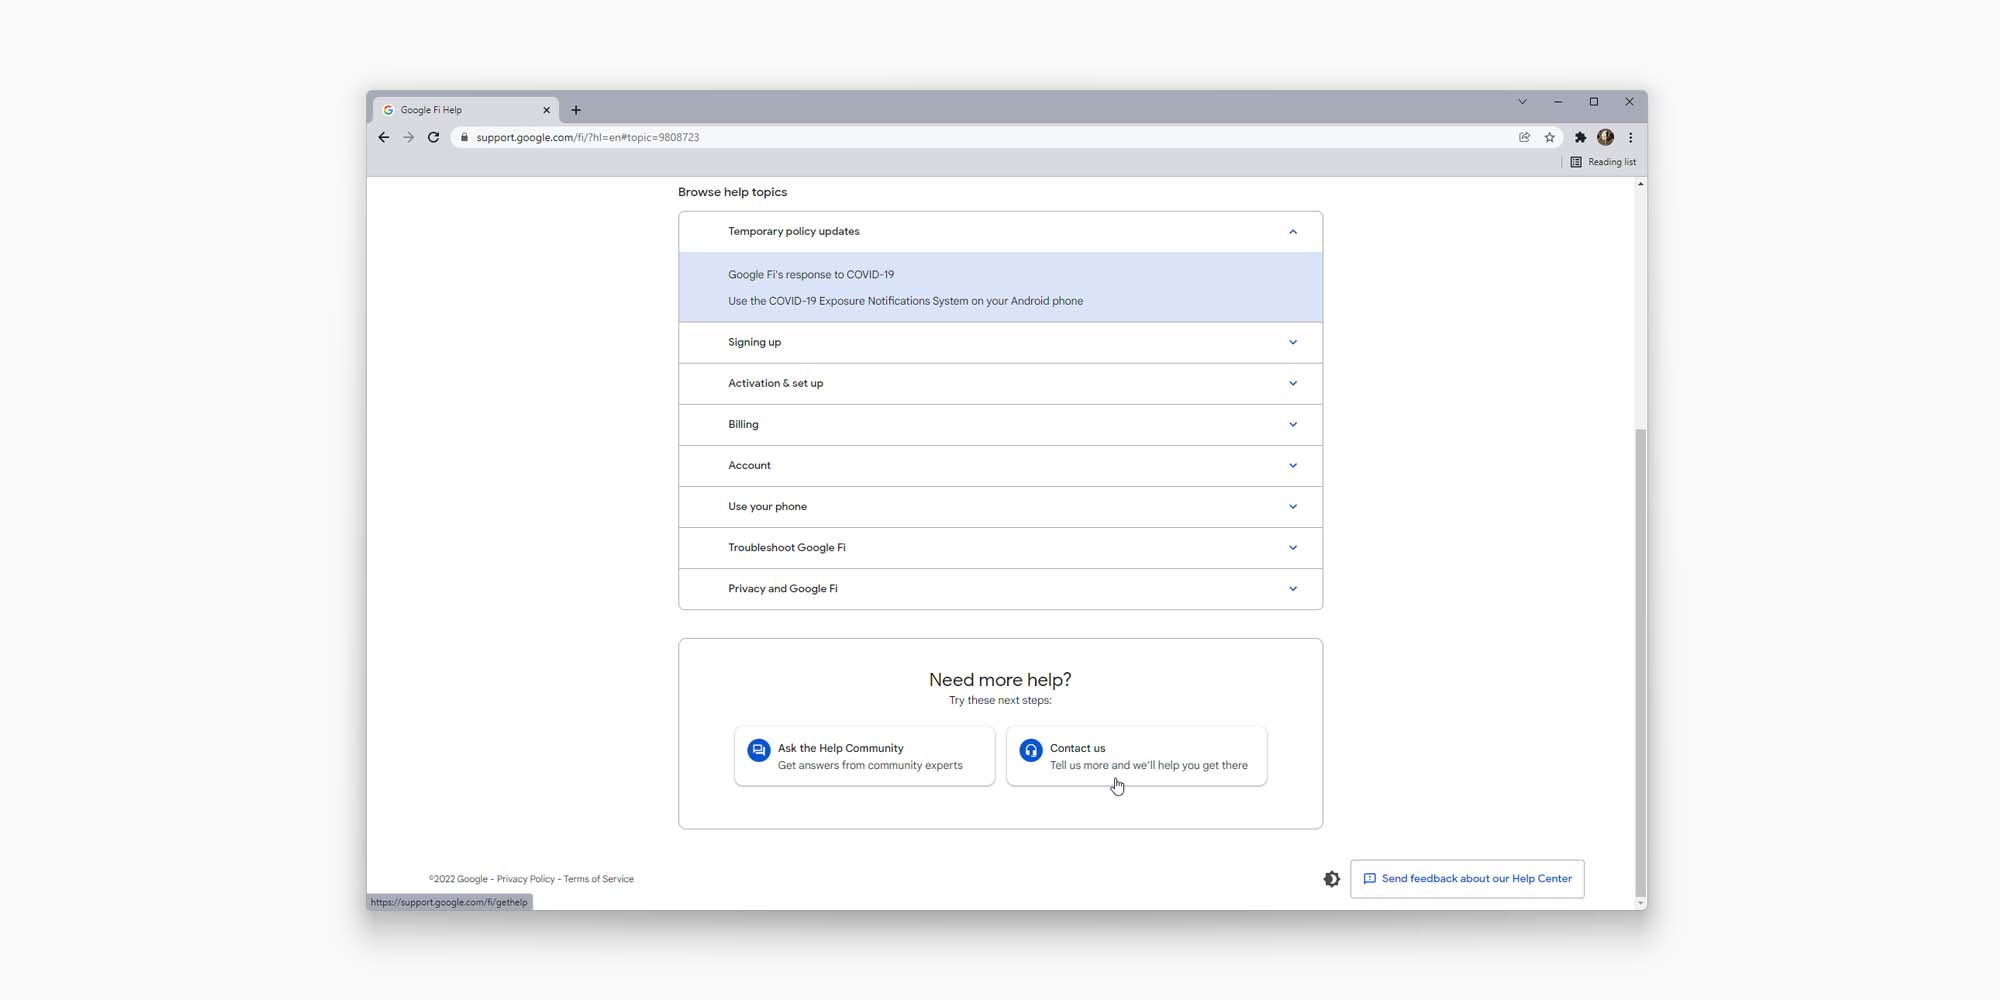2000x1000 pixels.
Task: Click the back navigation arrow
Action: [x=384, y=137]
